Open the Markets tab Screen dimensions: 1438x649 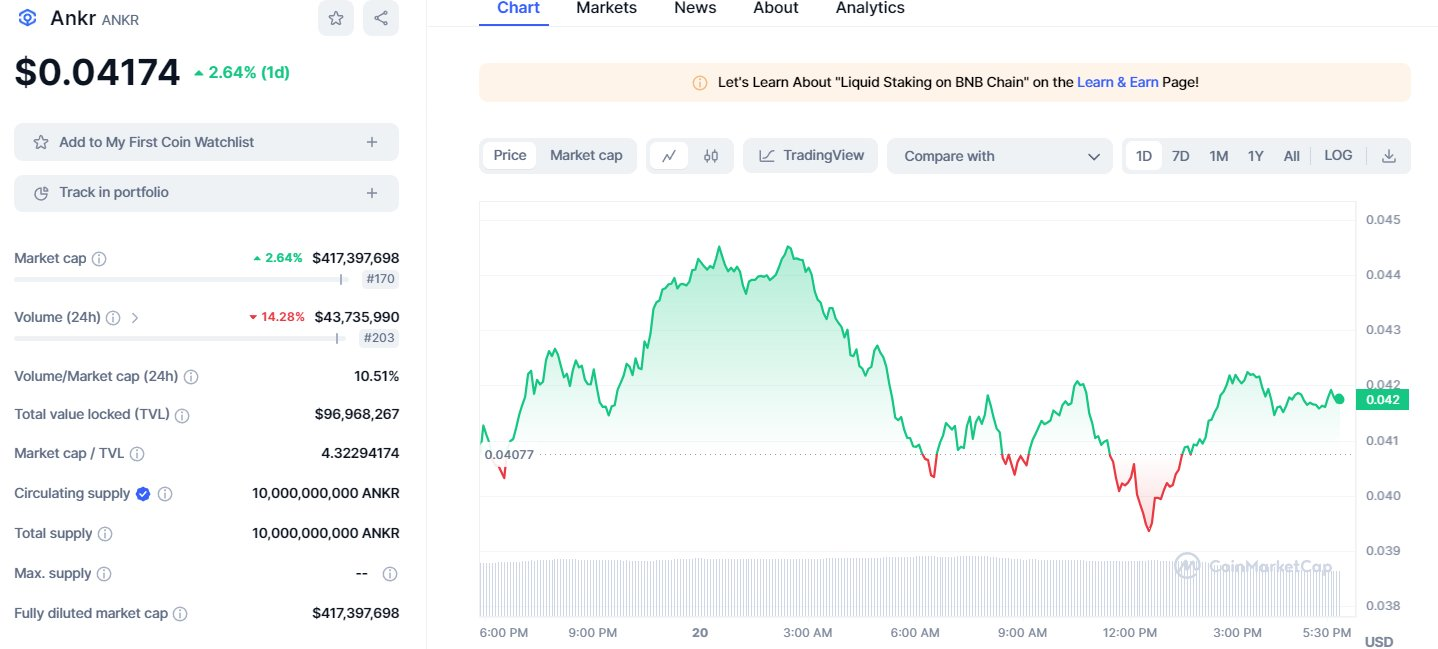606,8
